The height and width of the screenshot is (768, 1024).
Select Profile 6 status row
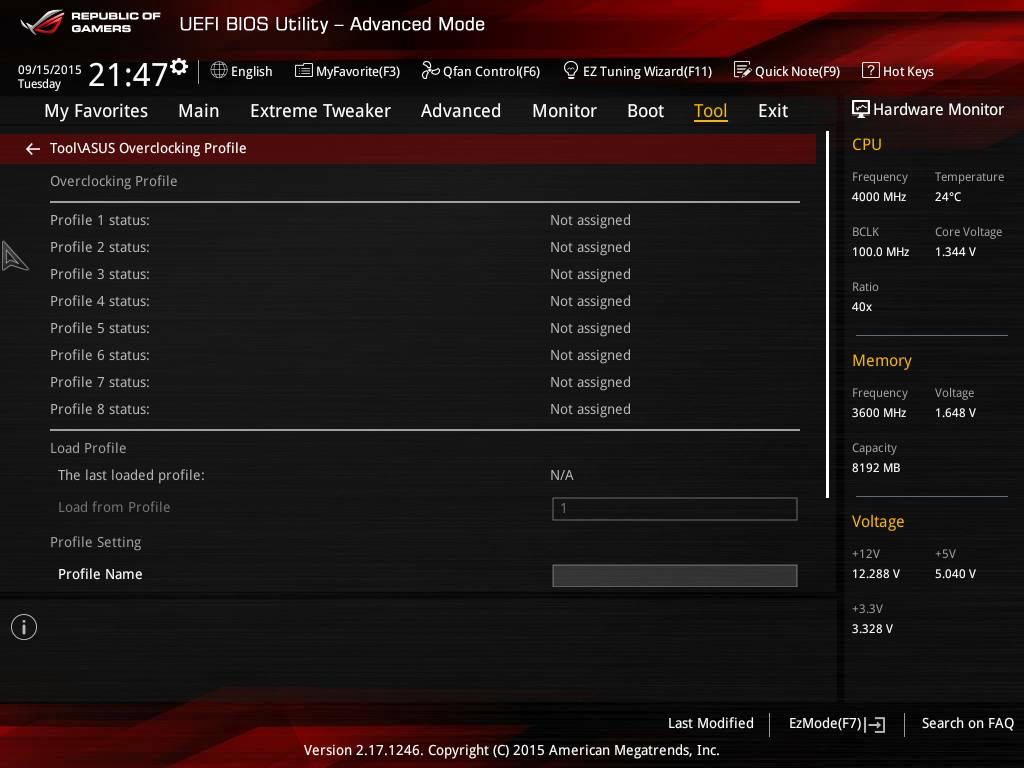pyautogui.click(x=424, y=355)
